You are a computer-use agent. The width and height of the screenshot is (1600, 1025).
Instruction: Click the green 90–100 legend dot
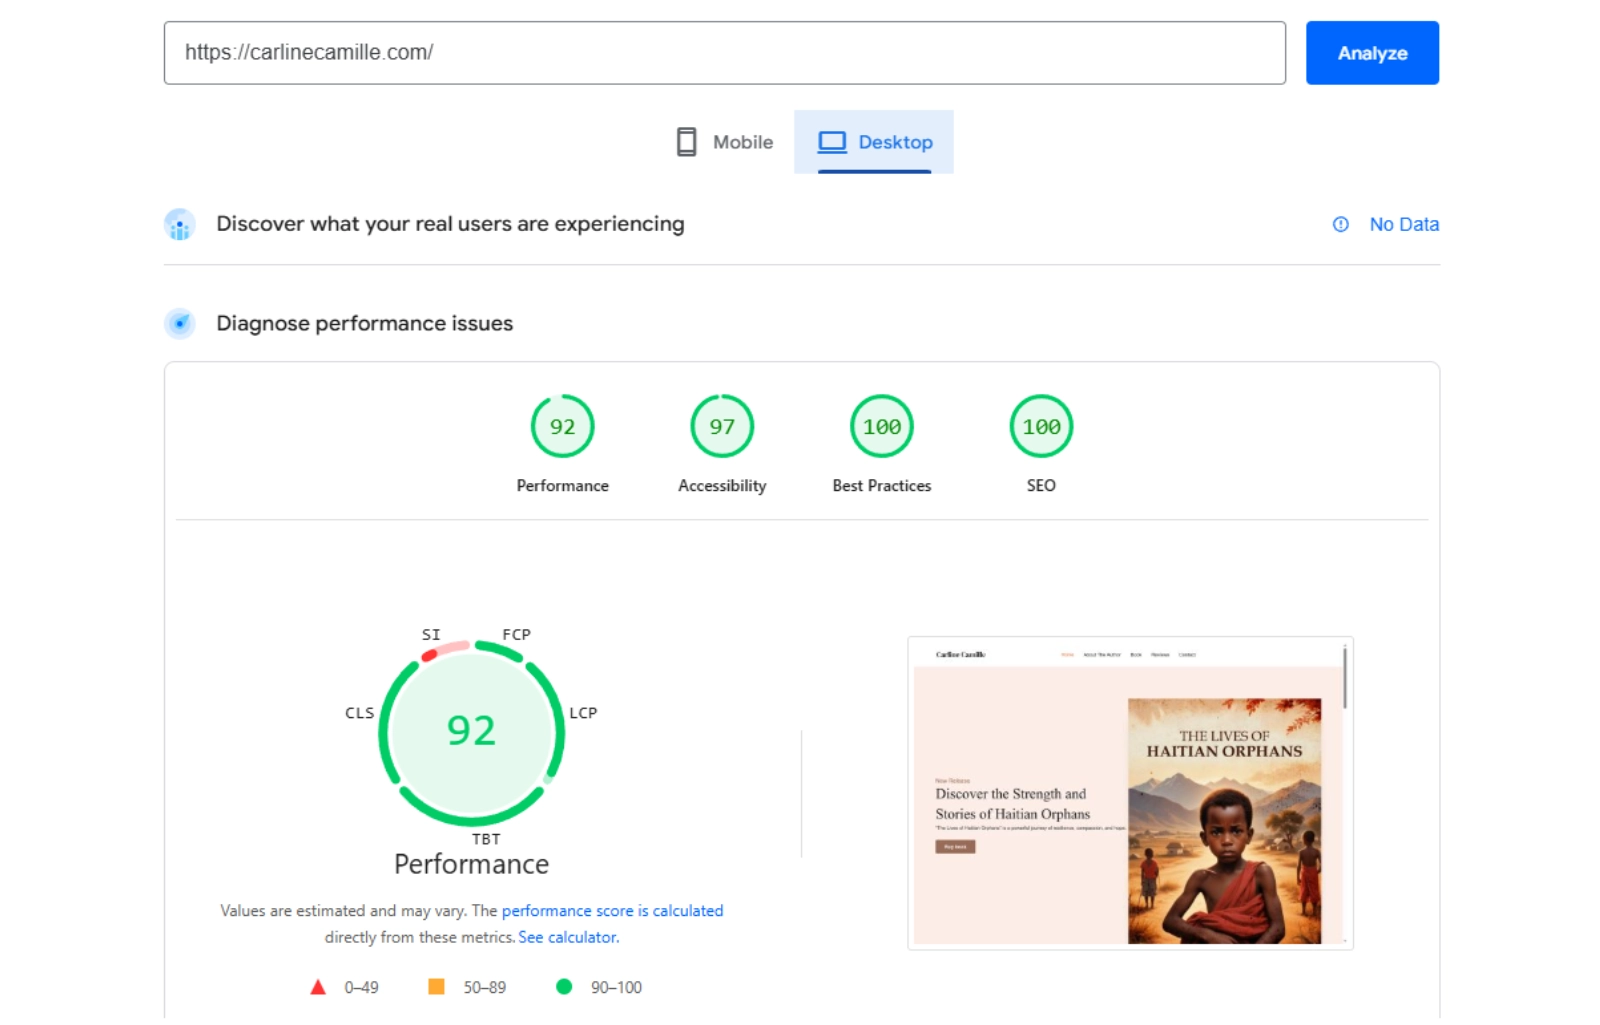565,987
